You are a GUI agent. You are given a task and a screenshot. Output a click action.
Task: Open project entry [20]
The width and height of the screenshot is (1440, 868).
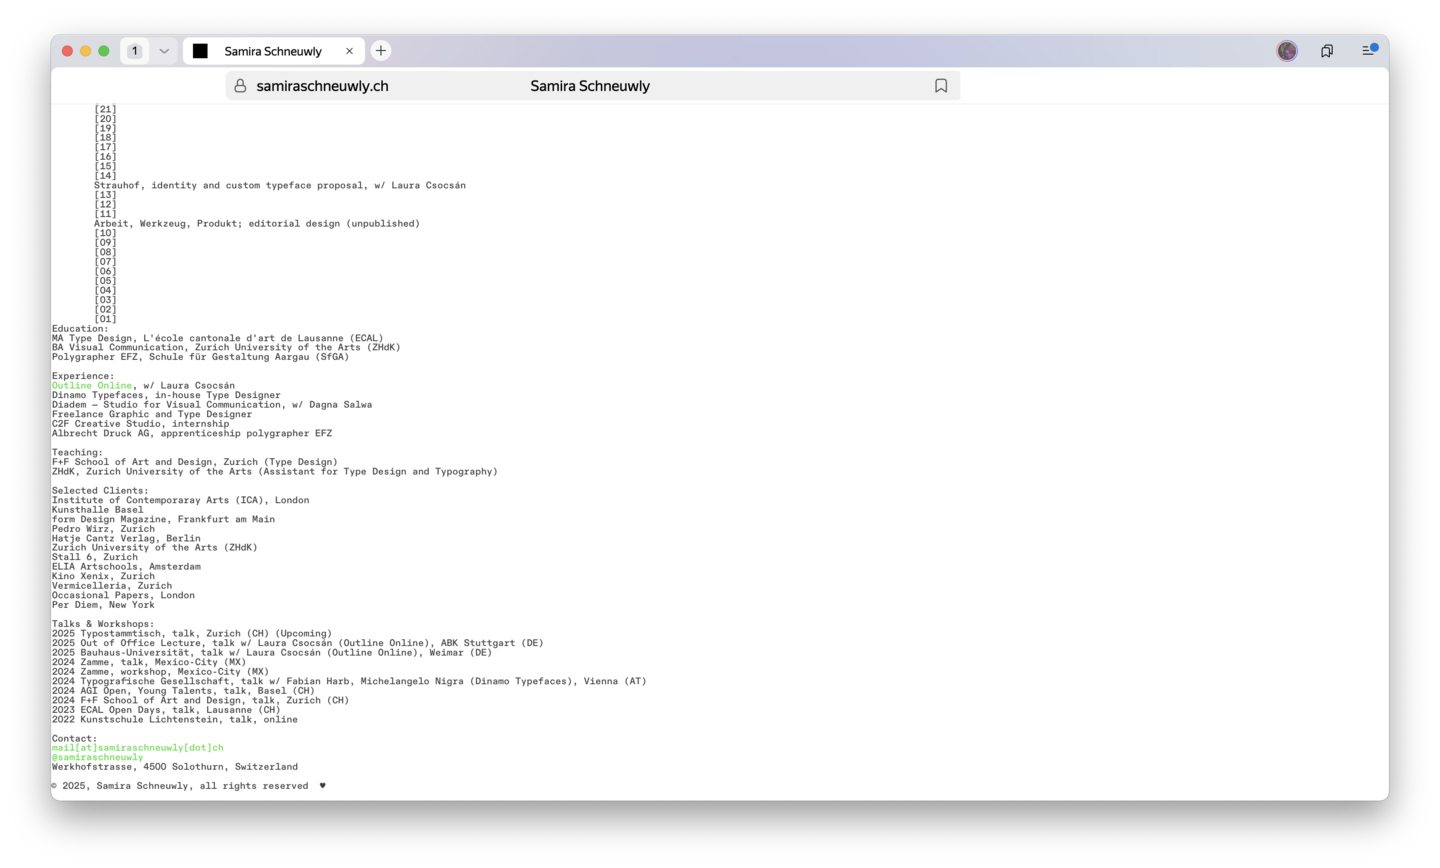click(x=105, y=119)
